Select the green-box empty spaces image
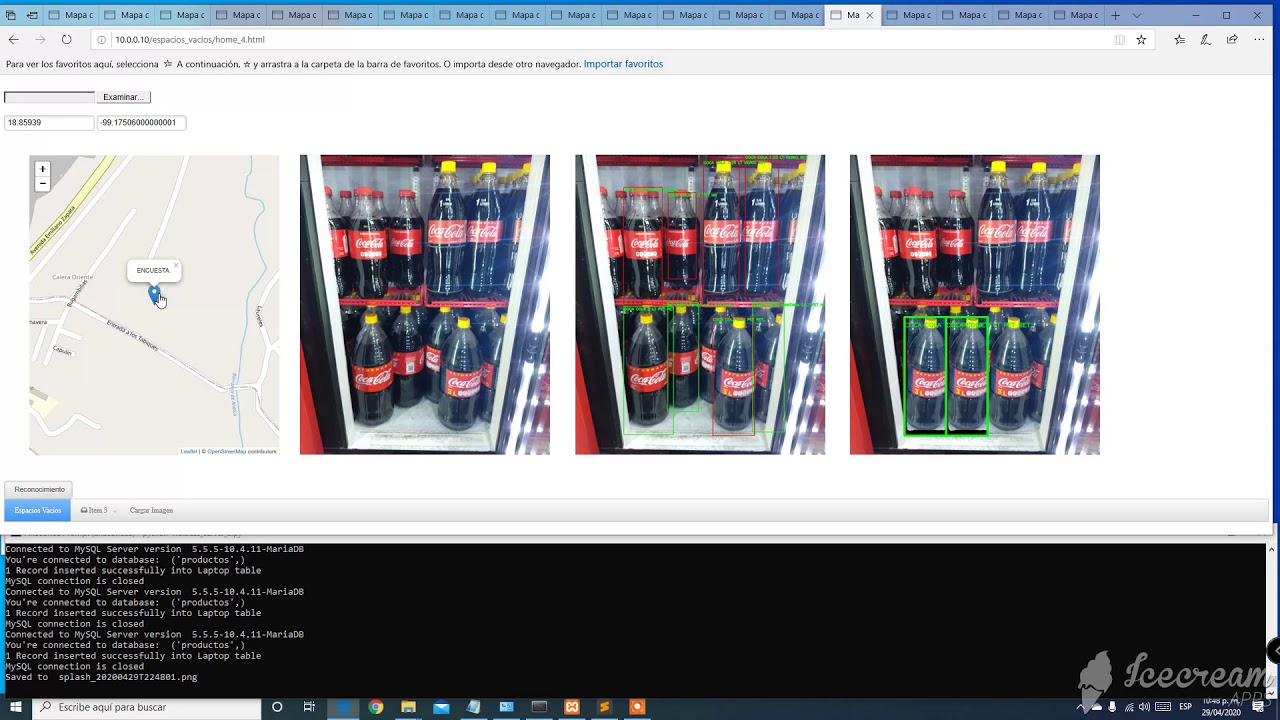Image resolution: width=1280 pixels, height=720 pixels. pyautogui.click(x=975, y=305)
